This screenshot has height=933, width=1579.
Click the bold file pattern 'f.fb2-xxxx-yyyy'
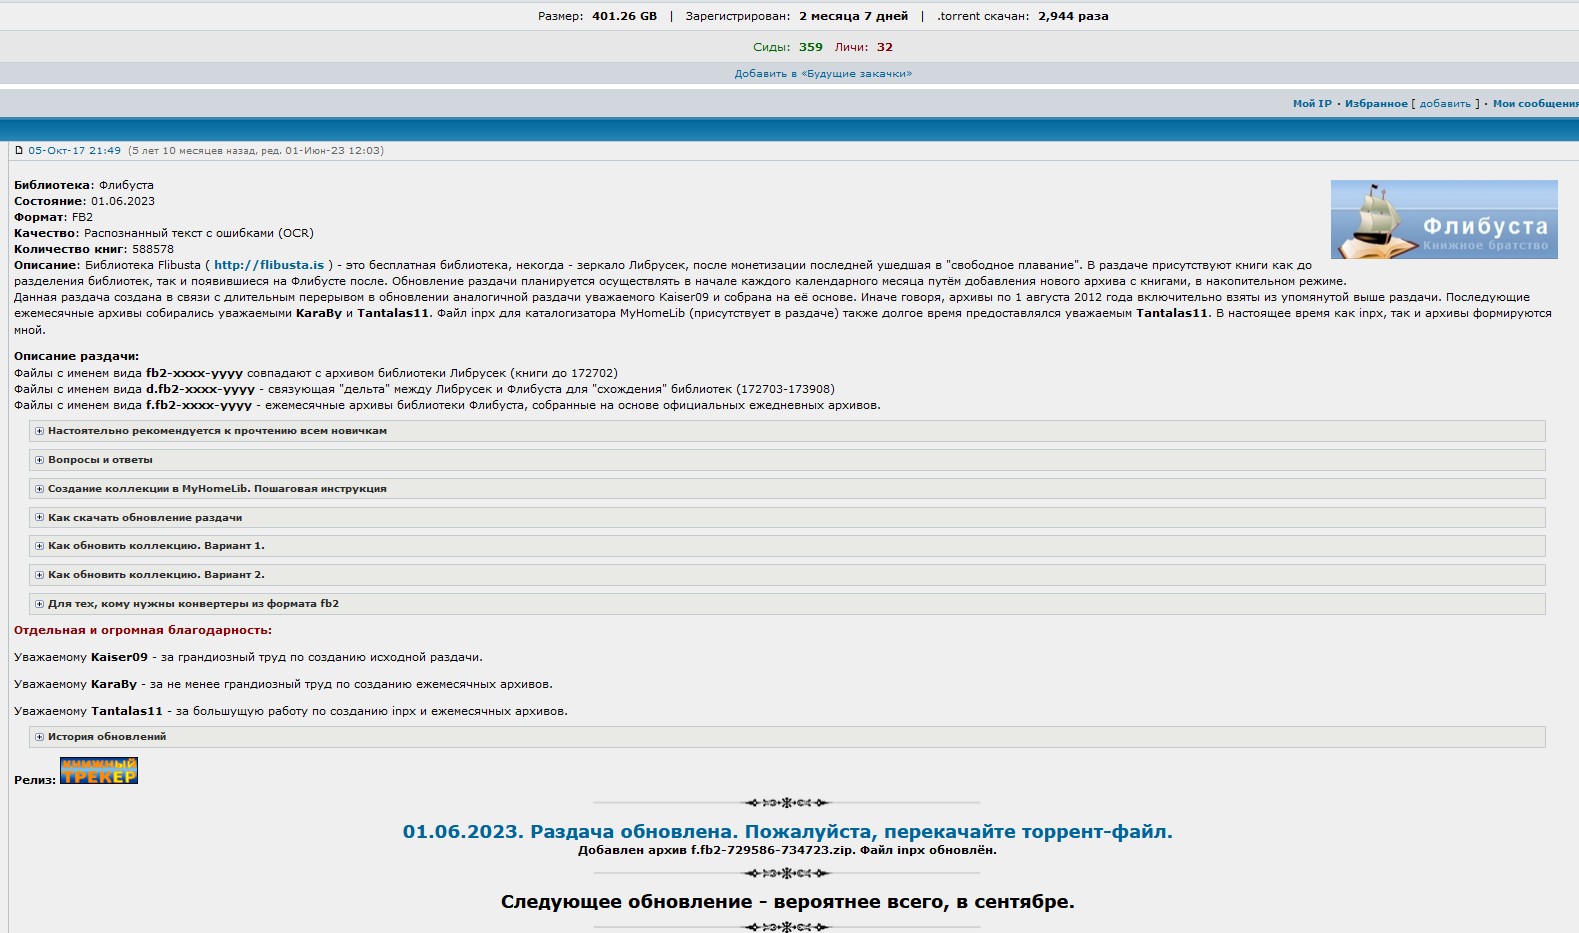point(199,405)
